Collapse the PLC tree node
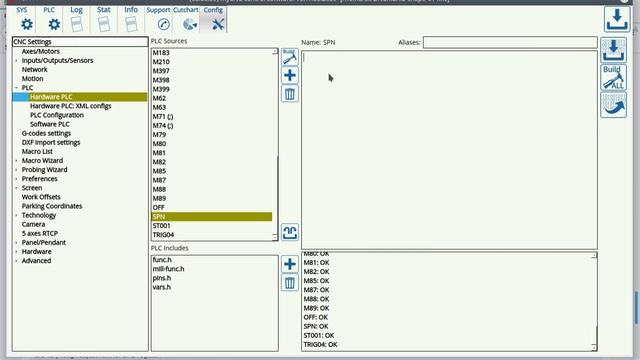The height and width of the screenshot is (360, 640). tap(16, 88)
